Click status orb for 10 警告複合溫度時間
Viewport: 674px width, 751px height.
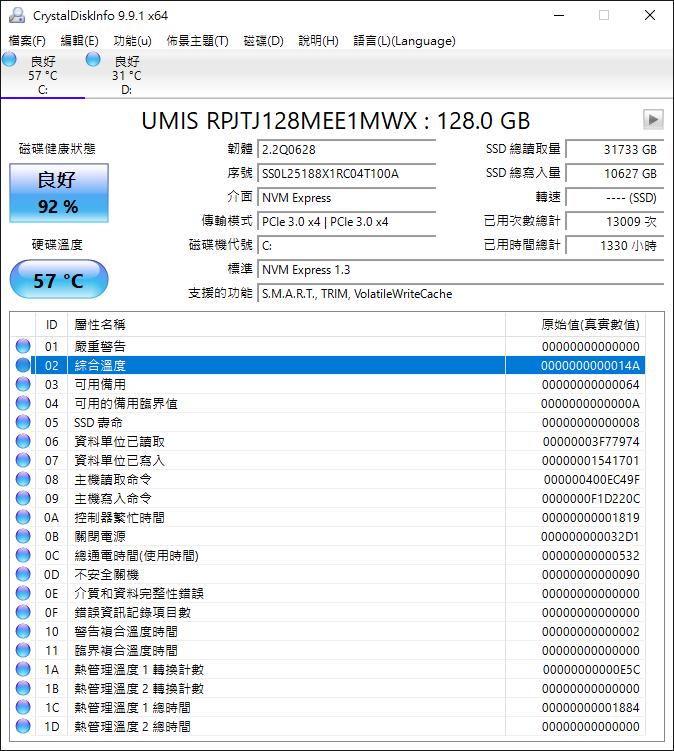(23, 631)
